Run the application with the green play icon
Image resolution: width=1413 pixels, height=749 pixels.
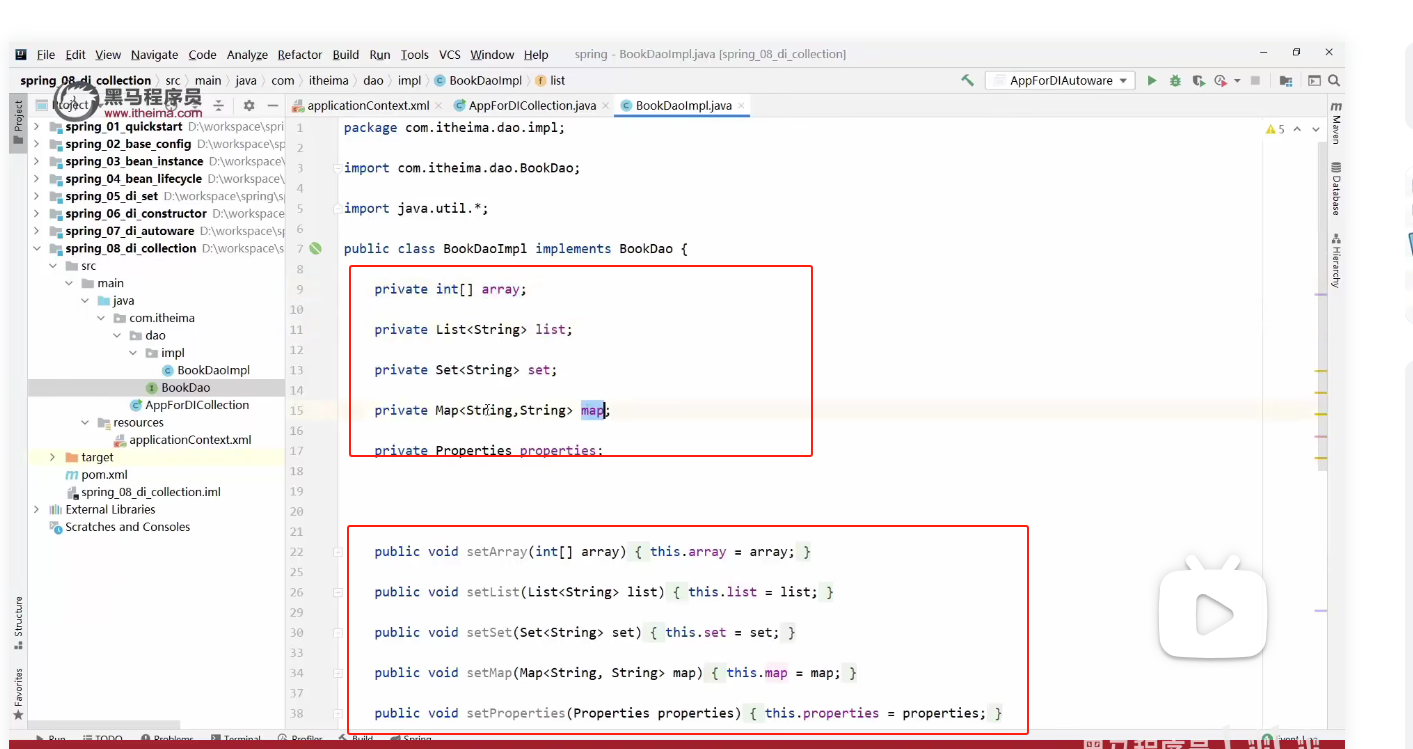[x=1152, y=81]
